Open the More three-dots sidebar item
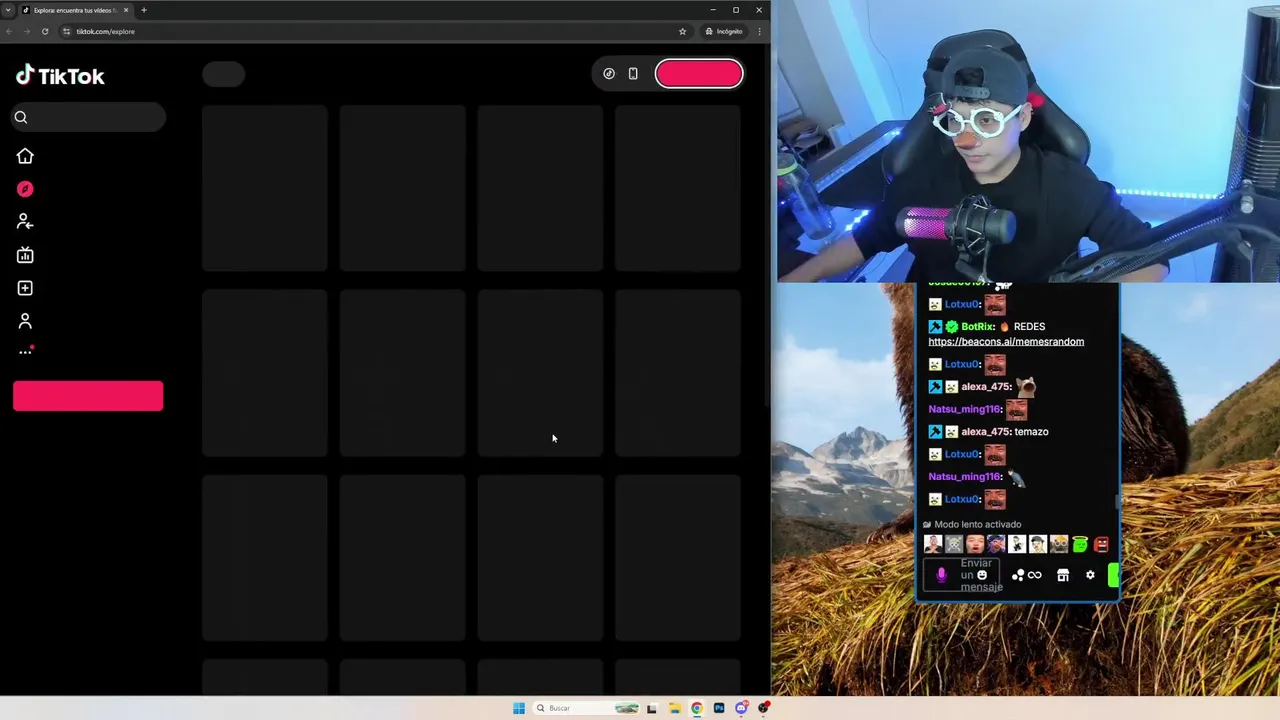Image resolution: width=1280 pixels, height=720 pixels. [25, 352]
